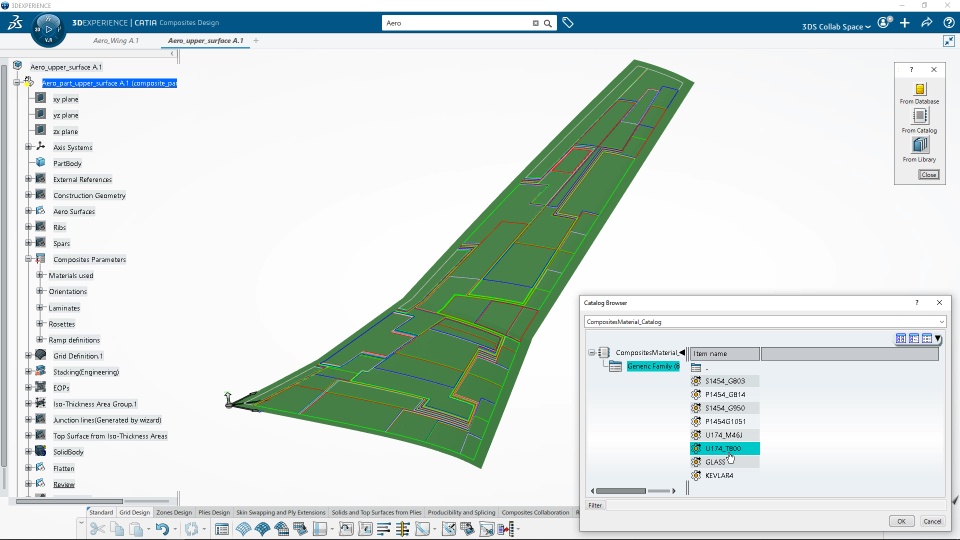
Task: Click the Item name column header
Action: pyautogui.click(x=725, y=353)
